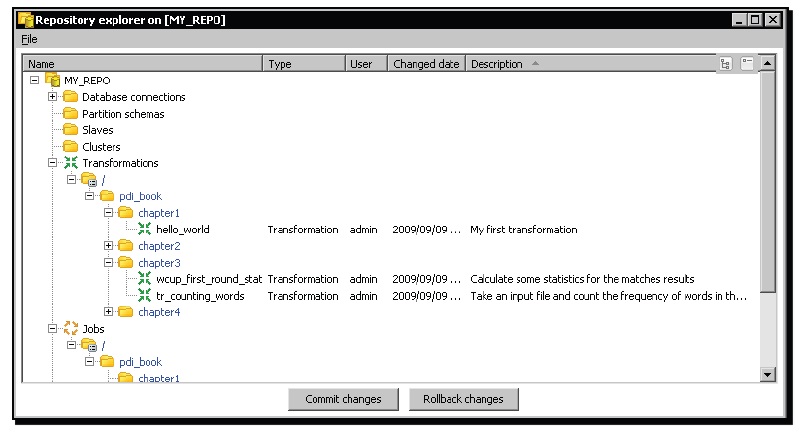Click the Rollback changes button
The width and height of the screenshot is (803, 433).
click(463, 399)
